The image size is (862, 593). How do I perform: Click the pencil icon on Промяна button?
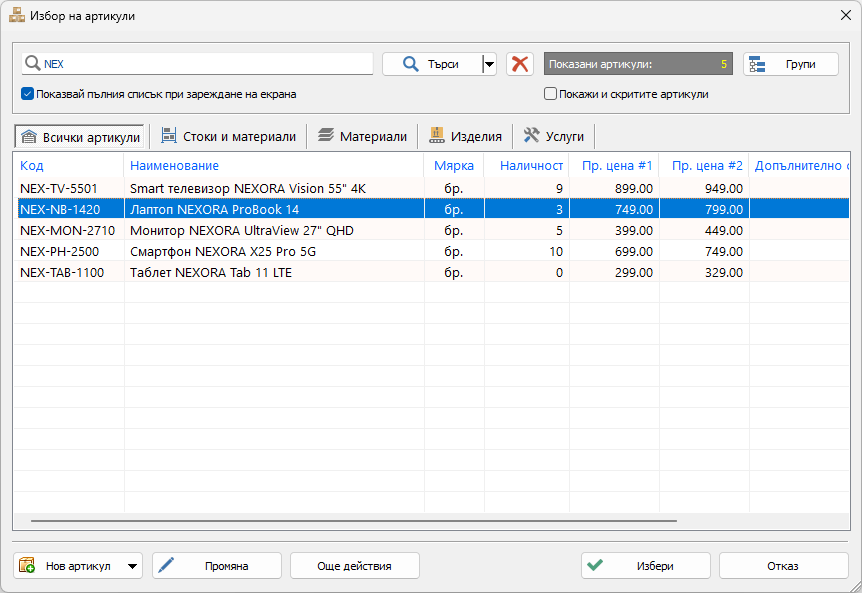[166, 565]
